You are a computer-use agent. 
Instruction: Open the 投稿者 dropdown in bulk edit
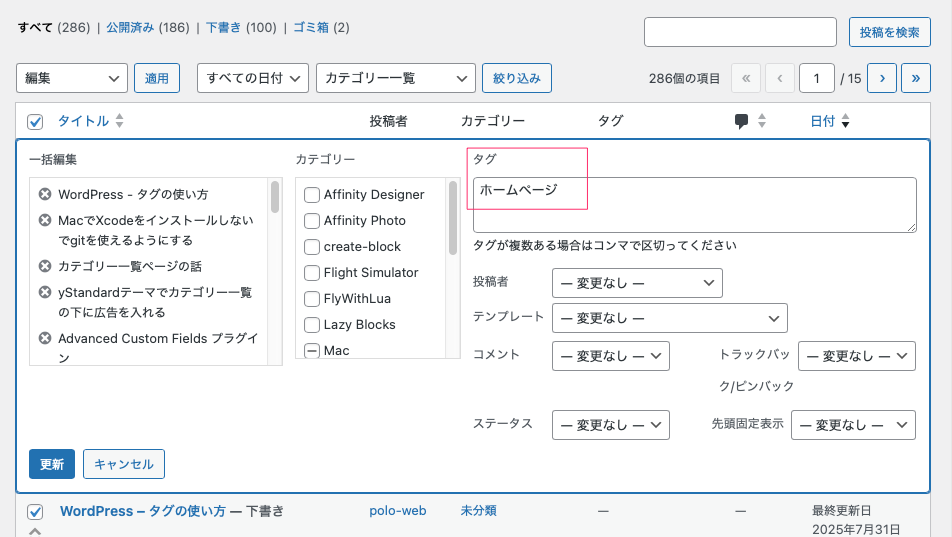point(637,283)
